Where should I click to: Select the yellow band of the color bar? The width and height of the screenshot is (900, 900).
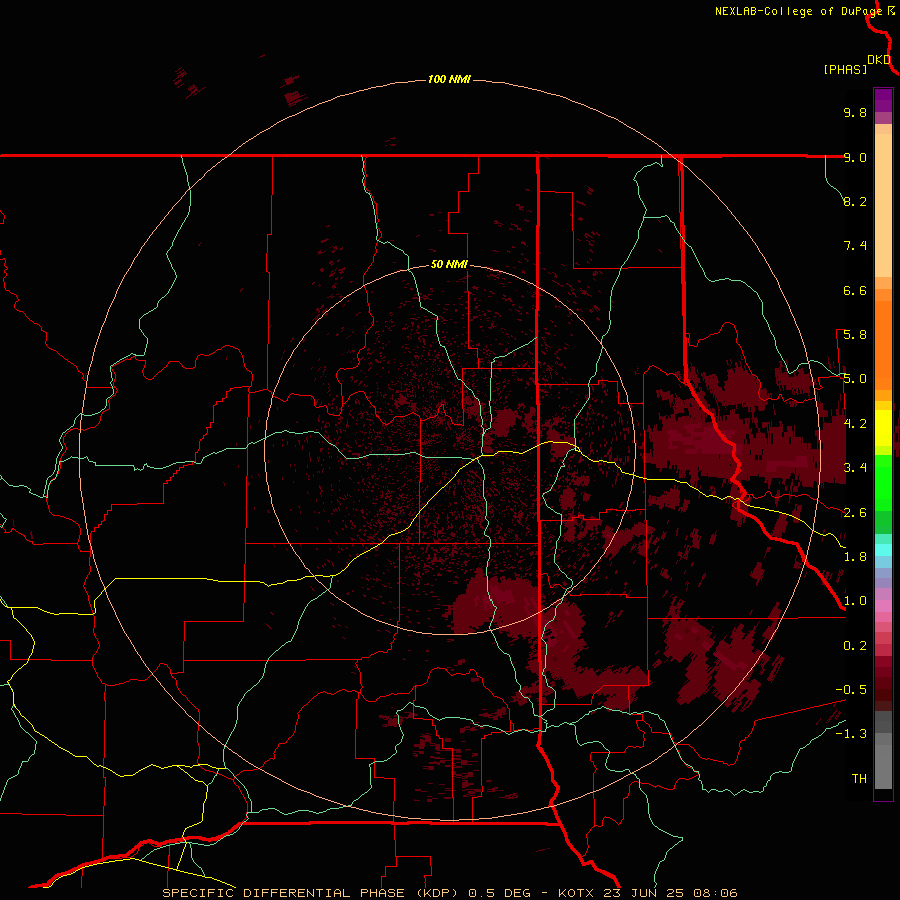883,428
